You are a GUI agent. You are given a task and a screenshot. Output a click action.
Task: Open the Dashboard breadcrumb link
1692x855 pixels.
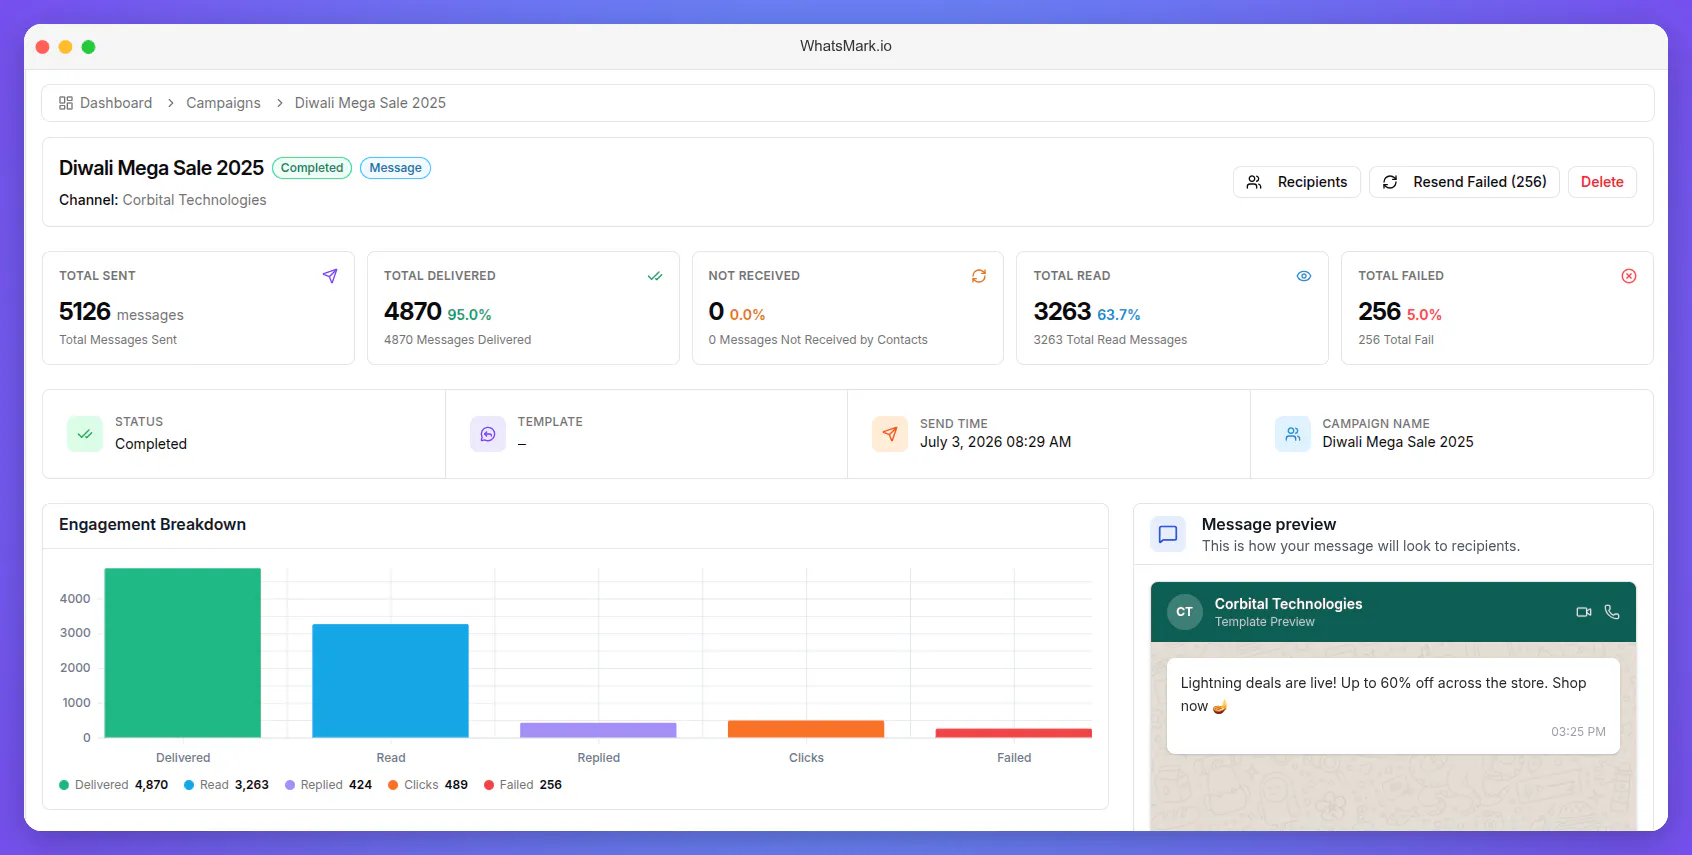coord(116,103)
